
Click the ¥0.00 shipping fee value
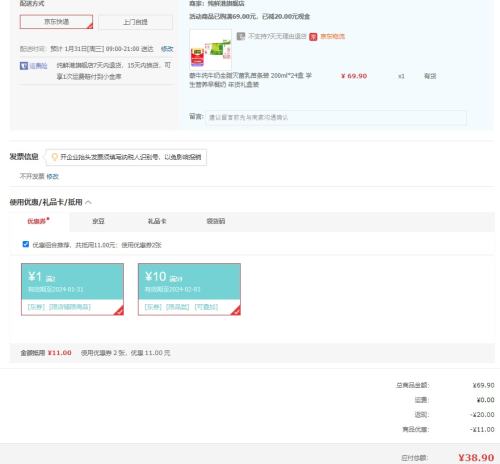(485, 400)
